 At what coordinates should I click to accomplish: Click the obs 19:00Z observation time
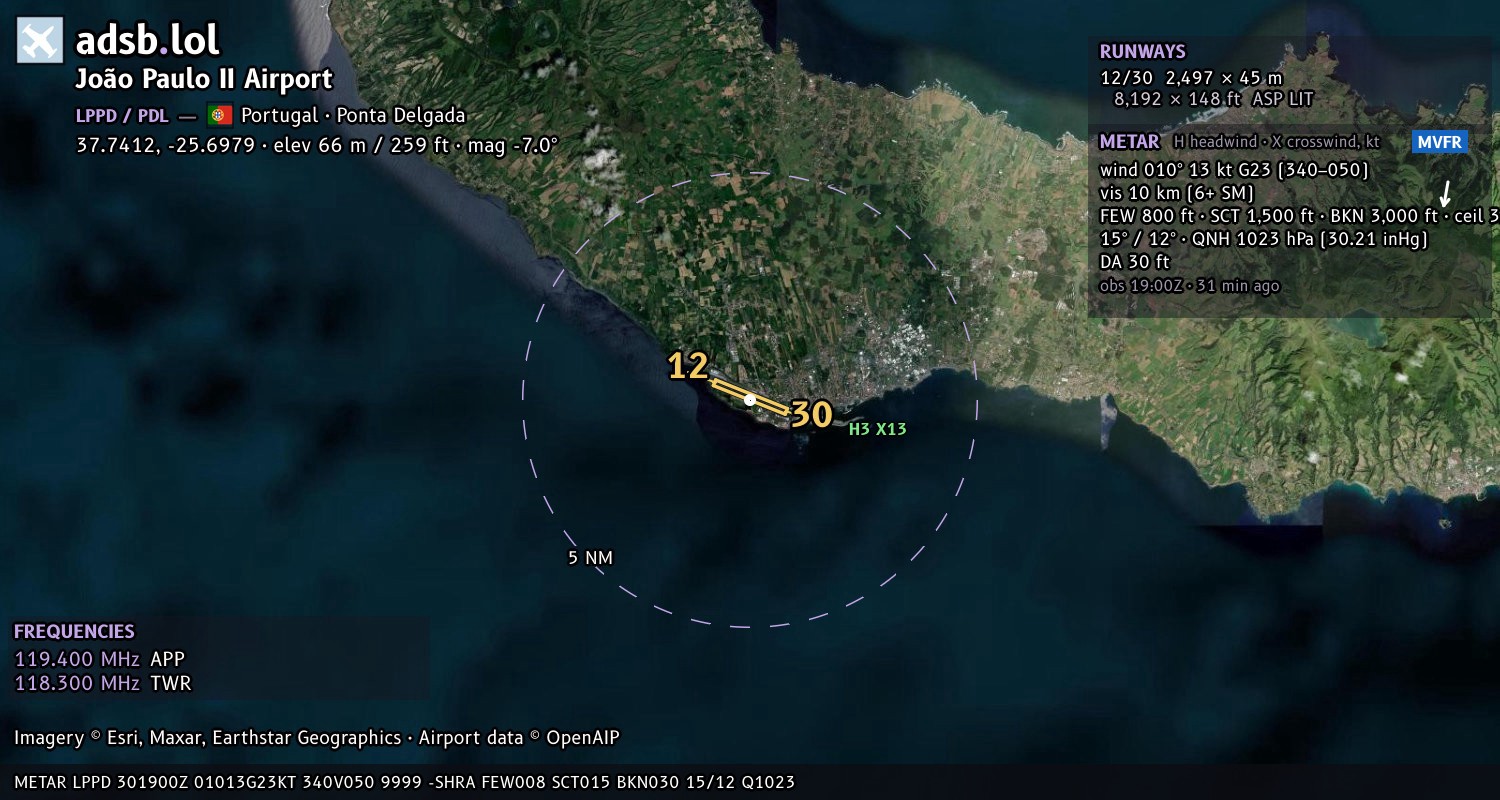pos(1189,286)
